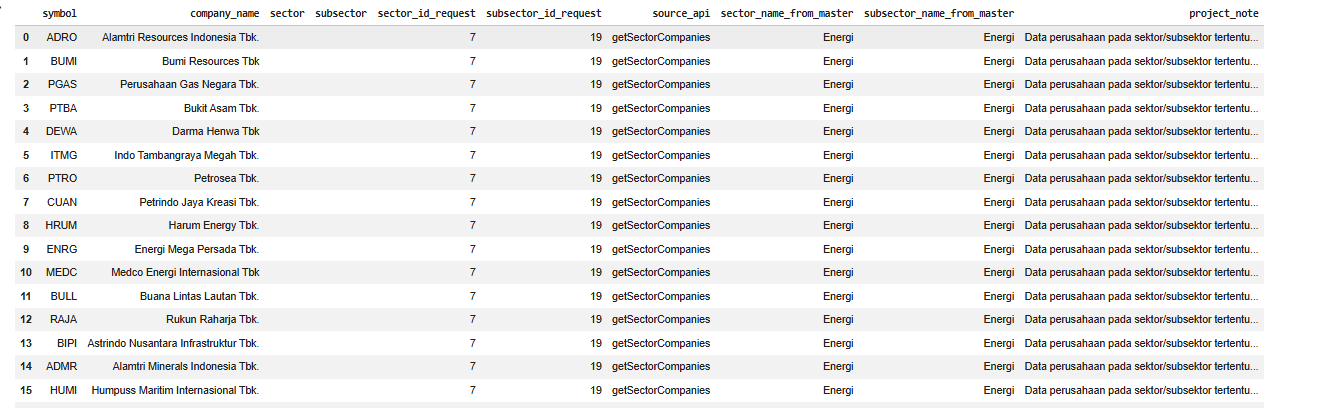This screenshot has width=1339, height=408.
Task: Select the ADMR symbol cell
Action: click(62, 366)
